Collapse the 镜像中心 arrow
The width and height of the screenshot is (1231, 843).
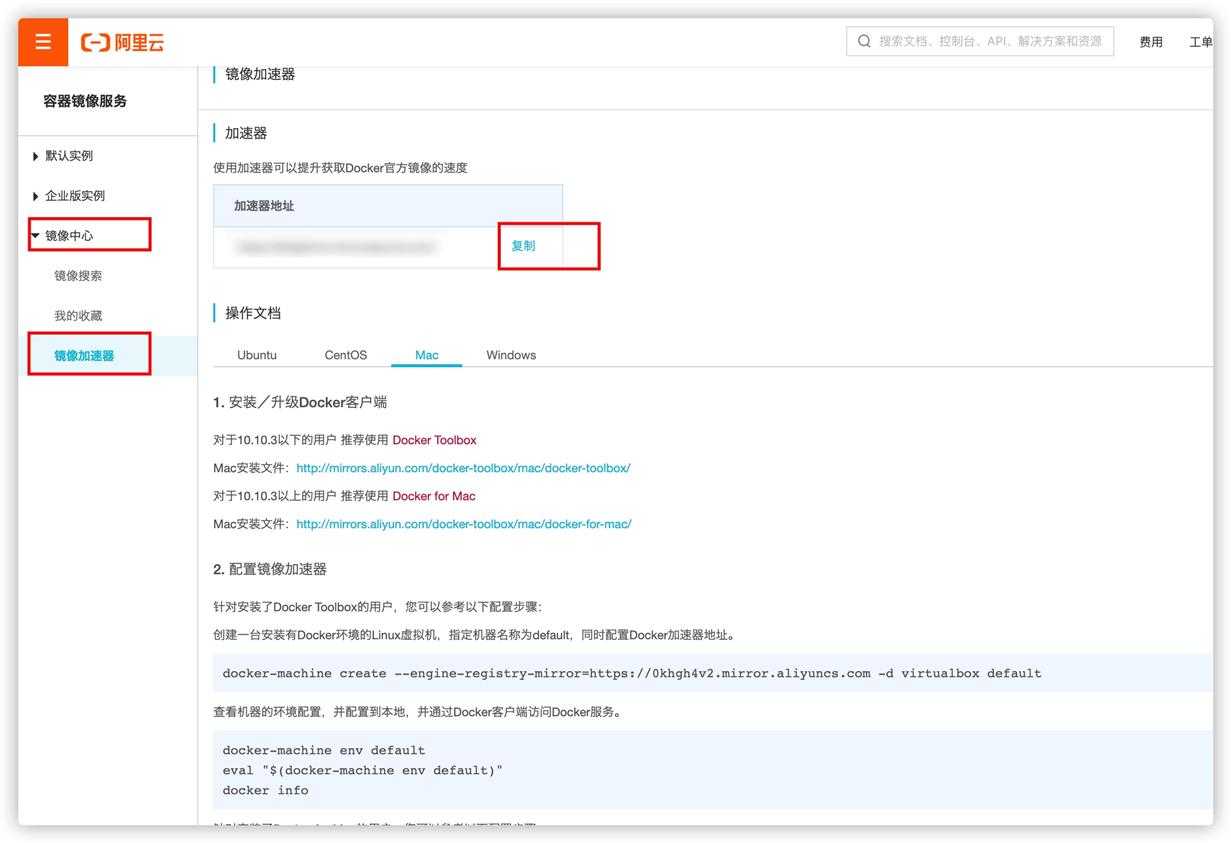tap(37, 236)
